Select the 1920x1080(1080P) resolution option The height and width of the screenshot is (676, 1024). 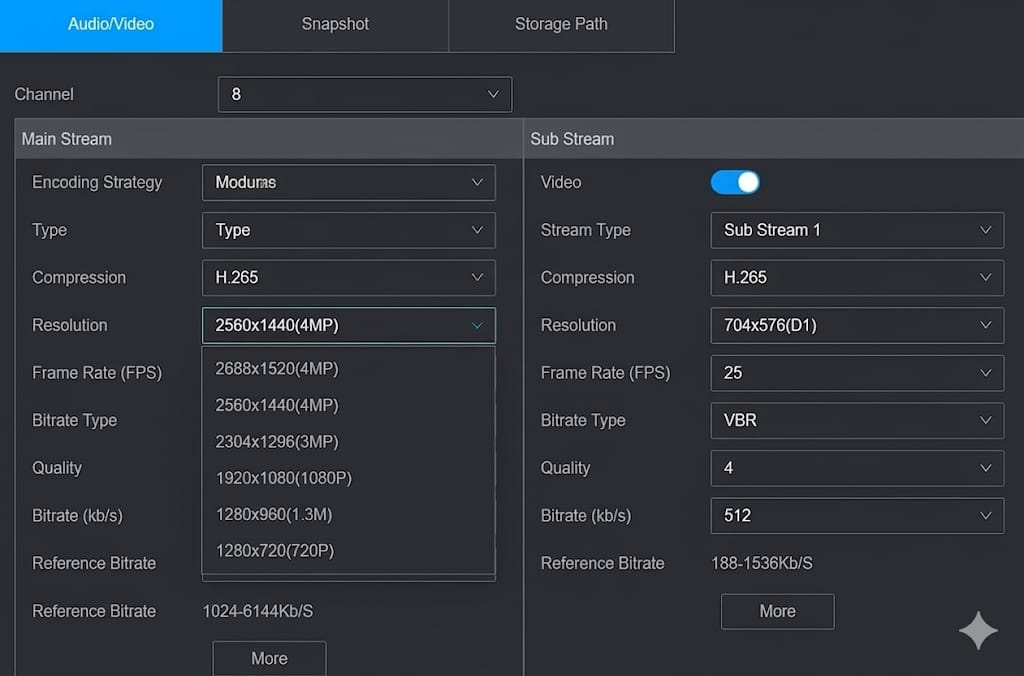283,478
